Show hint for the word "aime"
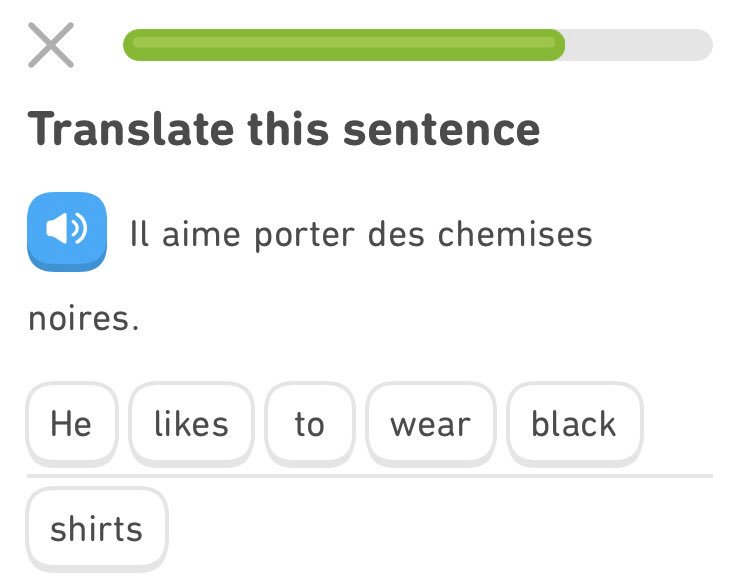The image size is (745, 576). click(x=201, y=234)
